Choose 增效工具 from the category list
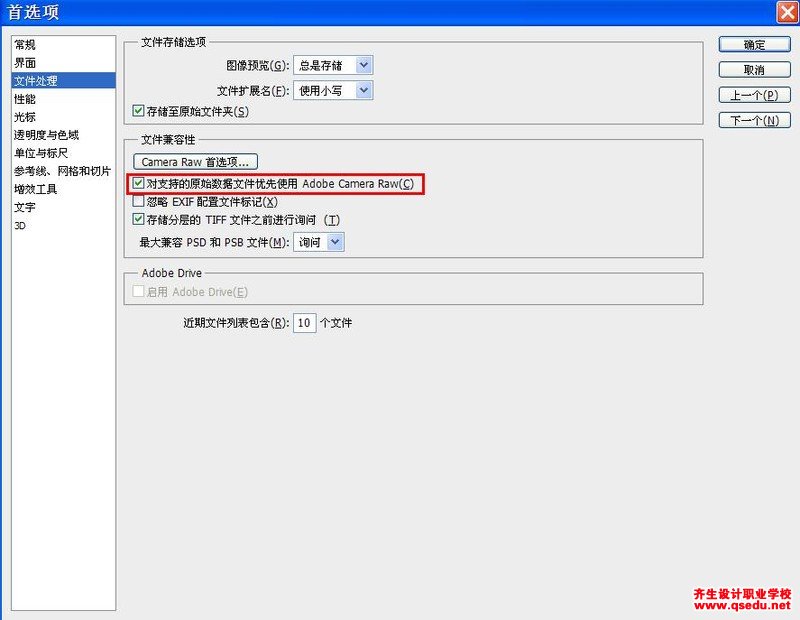 click(x=36, y=189)
